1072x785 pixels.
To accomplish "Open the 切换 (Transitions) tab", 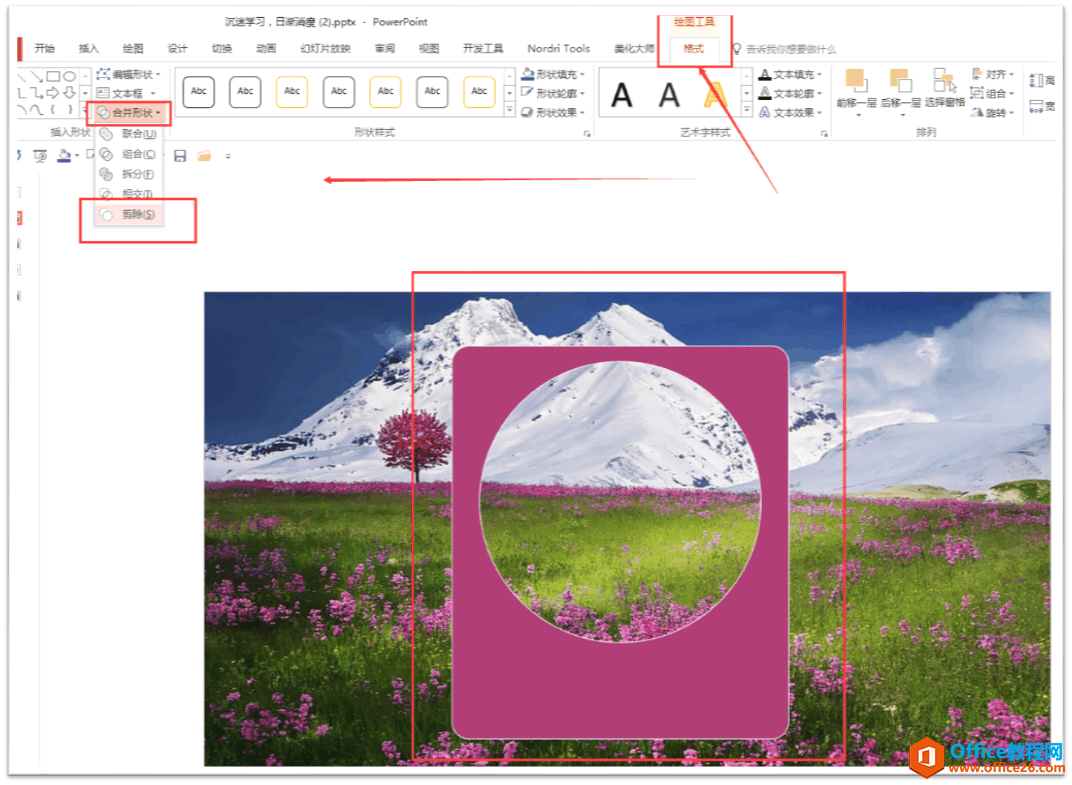I will 222,49.
